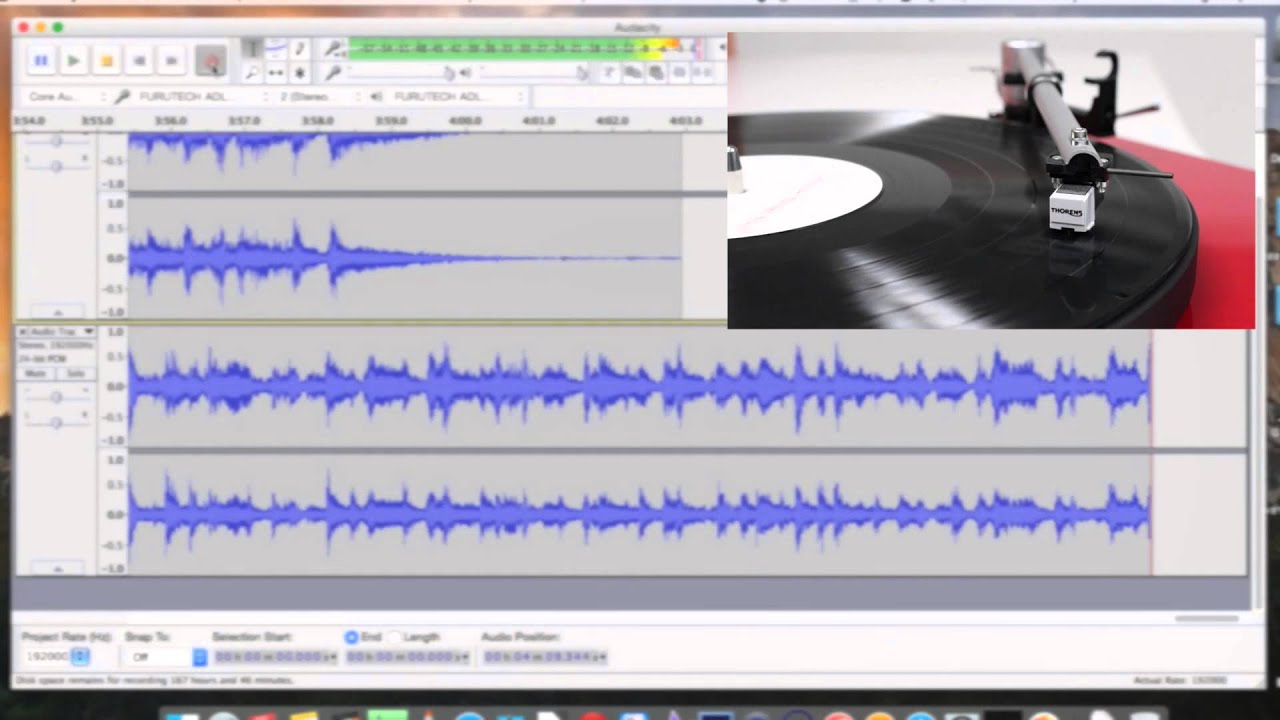This screenshot has height=720, width=1280.
Task: Close the lower Audio Track with its X
Action: (x=22, y=331)
